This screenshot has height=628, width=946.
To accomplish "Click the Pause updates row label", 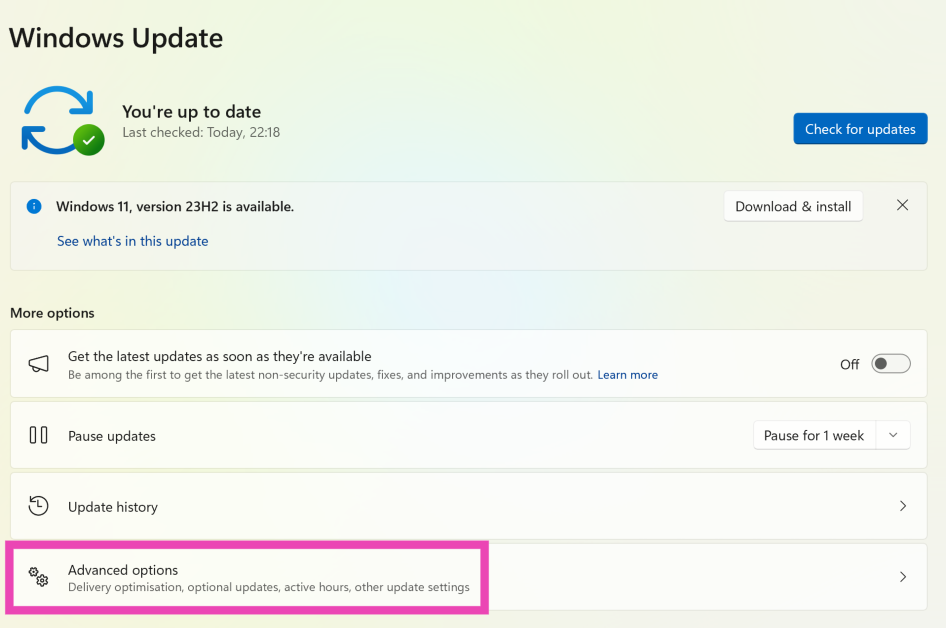I will 112,436.
